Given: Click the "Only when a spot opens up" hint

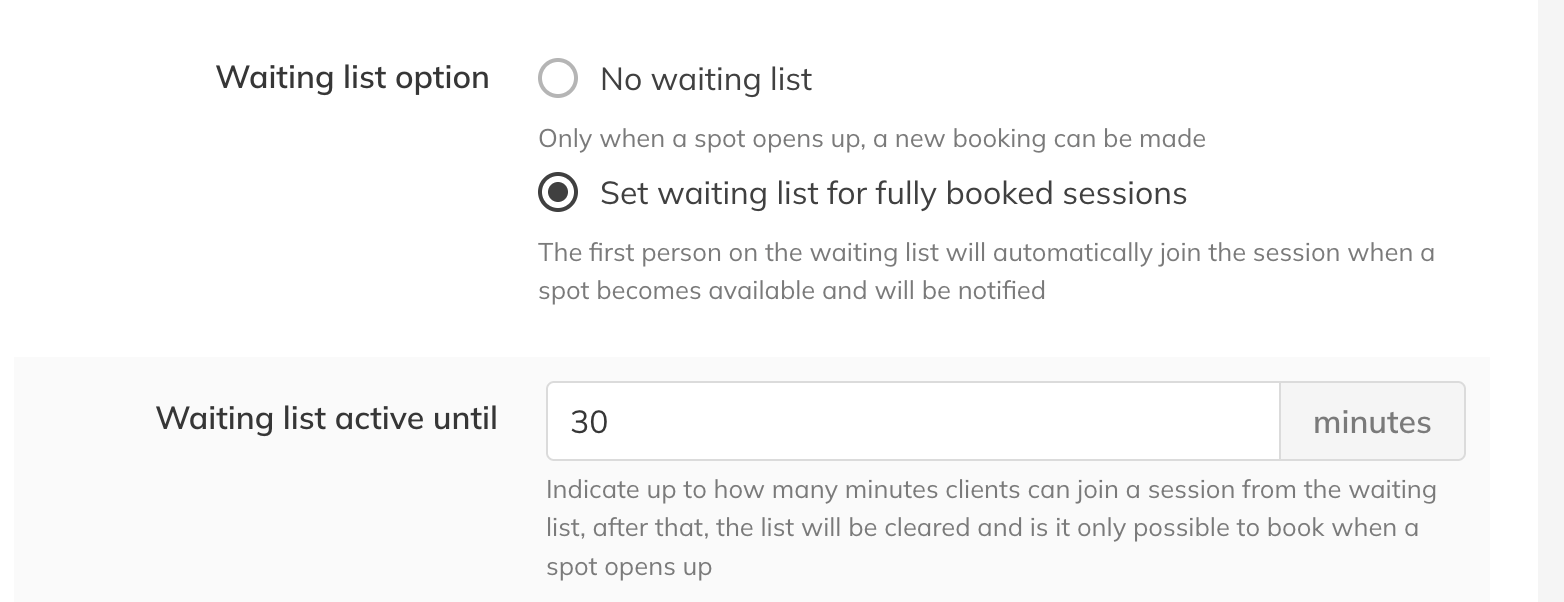Looking at the screenshot, I should pyautogui.click(x=700, y=138).
